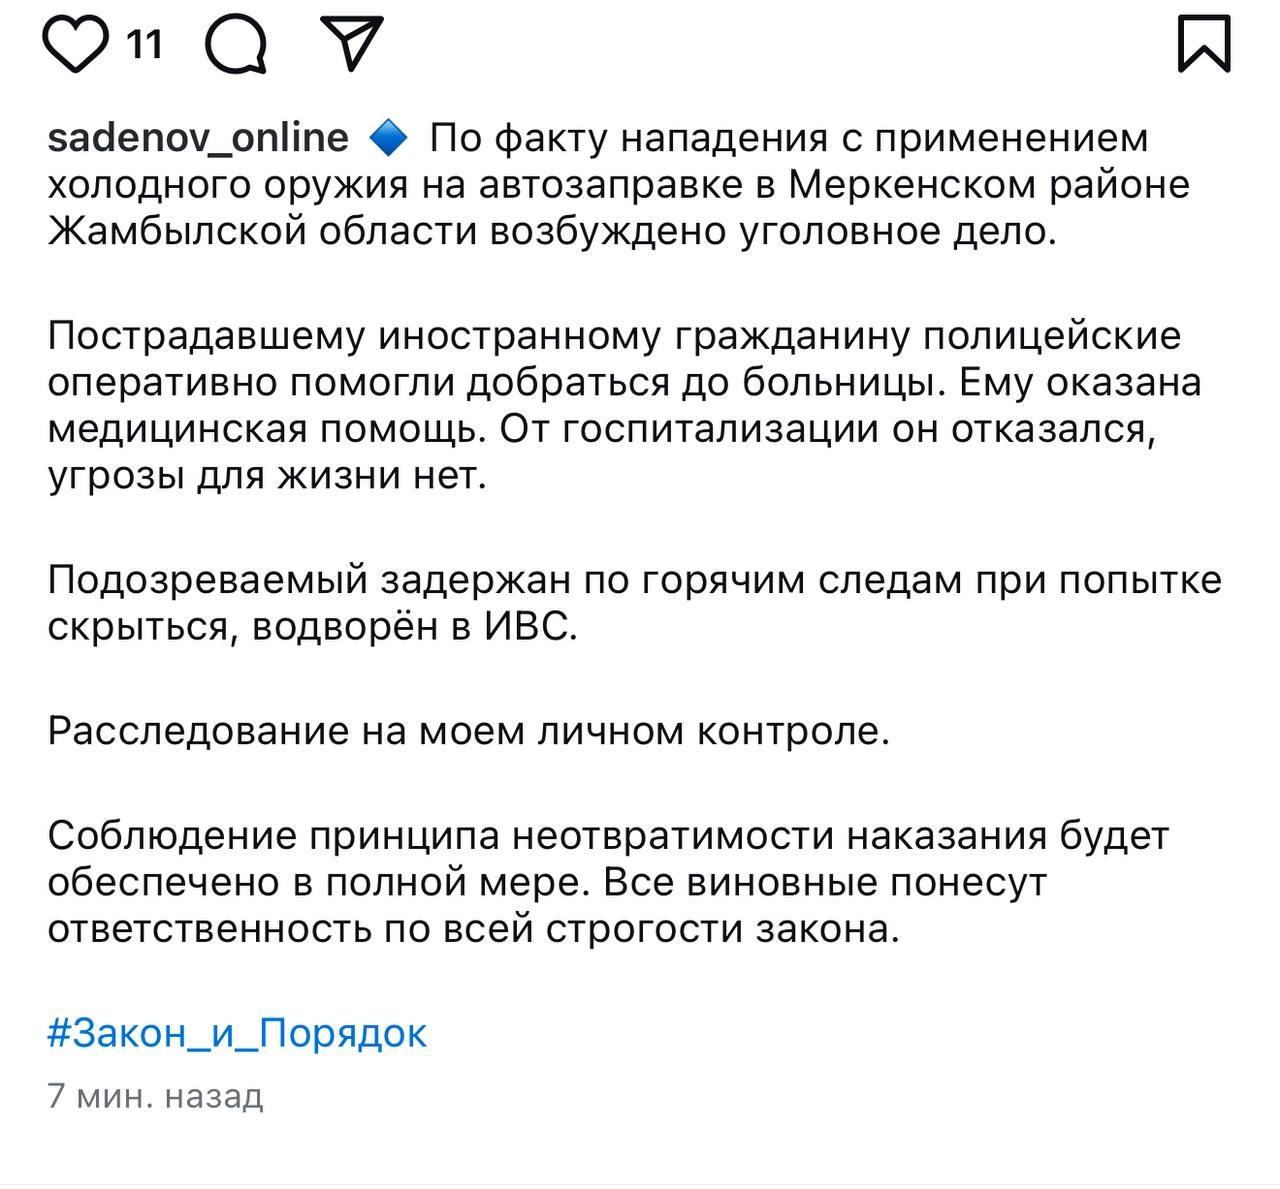Screen dimensions: 1280x1189
Task: Click the paragraph starting "Подозреваемый задержан"
Action: pos(634,604)
